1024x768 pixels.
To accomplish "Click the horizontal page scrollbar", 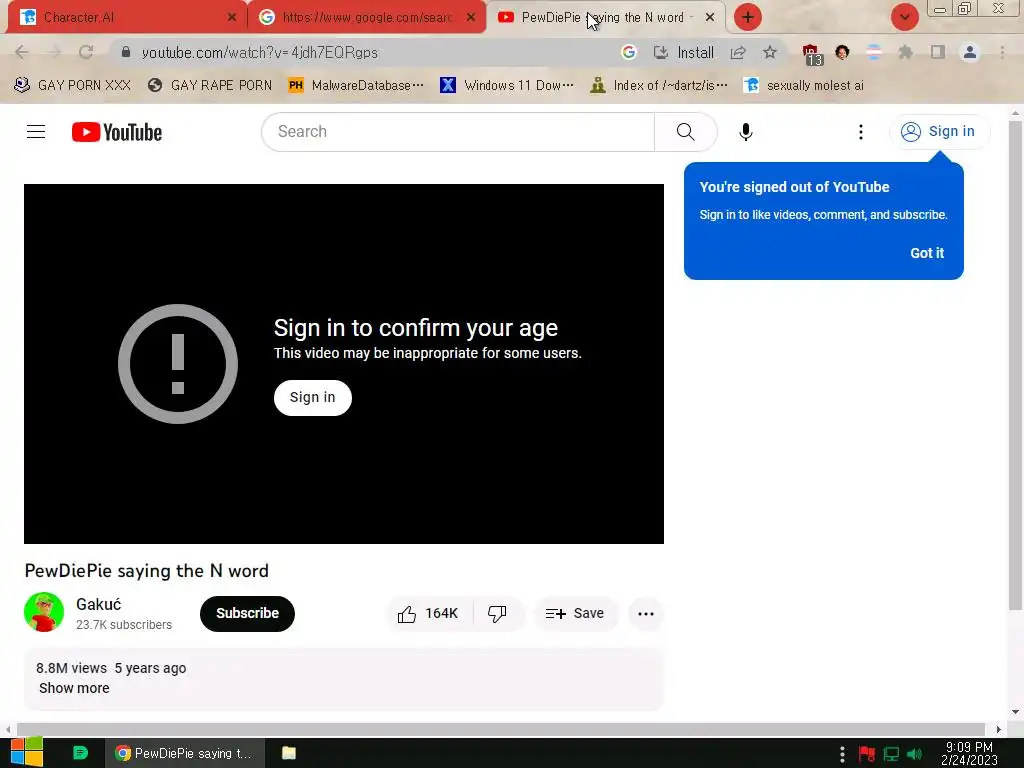I will point(501,729).
